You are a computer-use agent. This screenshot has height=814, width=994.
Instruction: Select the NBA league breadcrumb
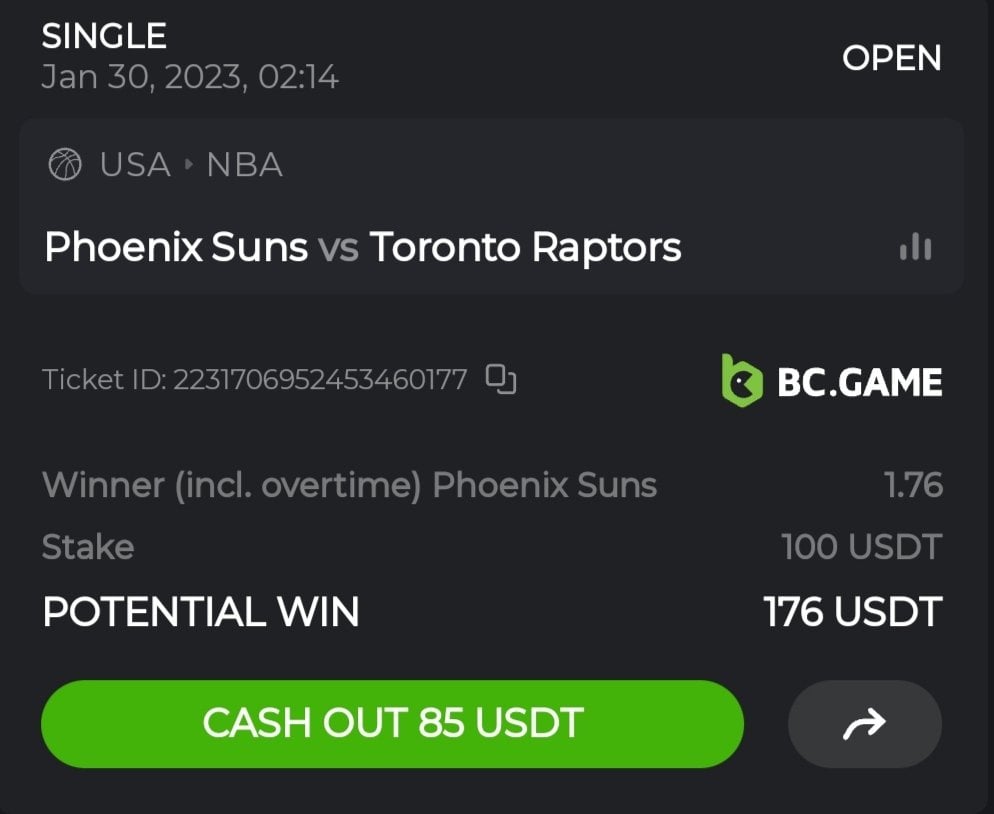click(244, 165)
